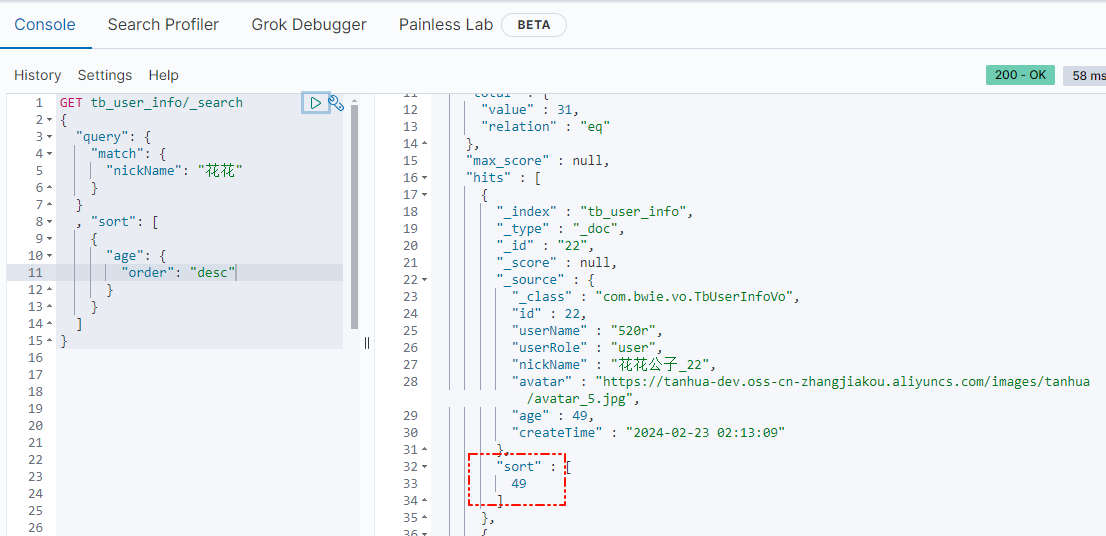
Task: Collapse the "age" block at line 10
Action: [49, 255]
